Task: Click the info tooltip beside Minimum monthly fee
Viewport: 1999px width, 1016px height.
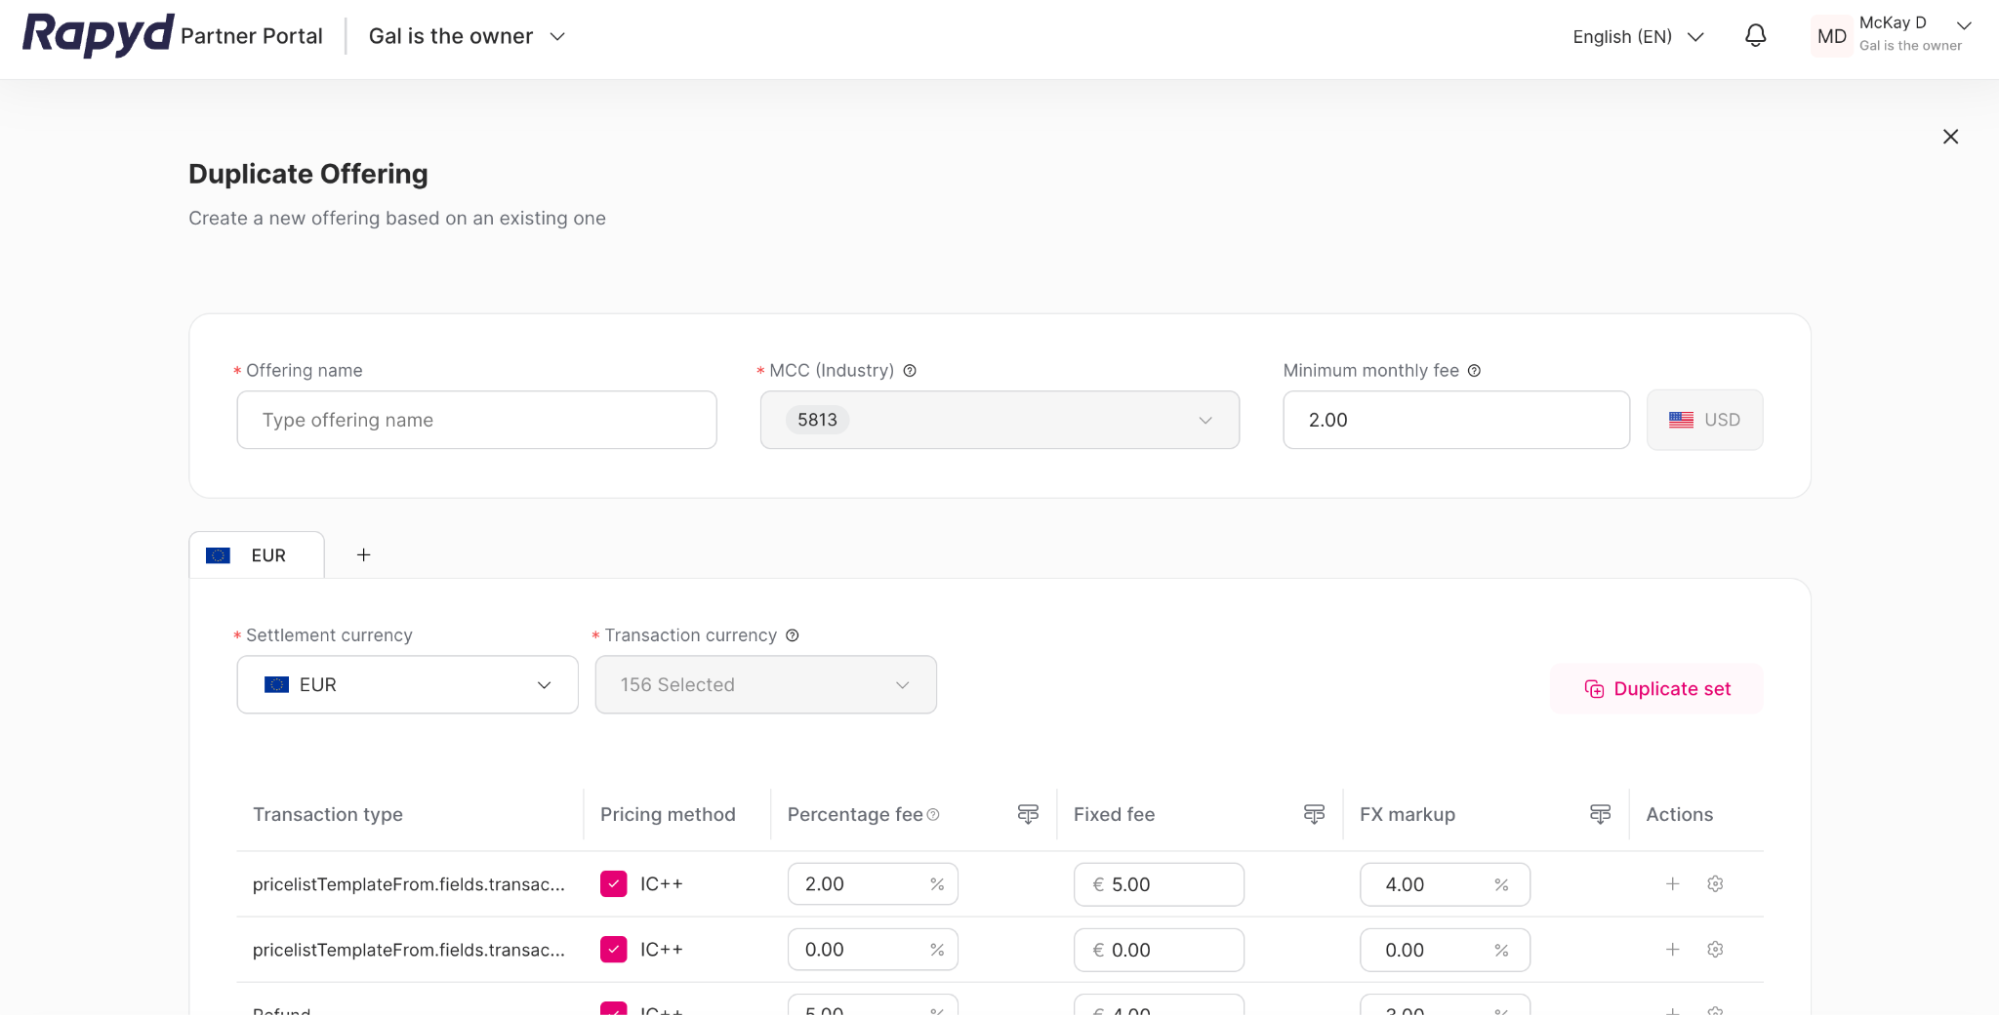Action: (x=1475, y=370)
